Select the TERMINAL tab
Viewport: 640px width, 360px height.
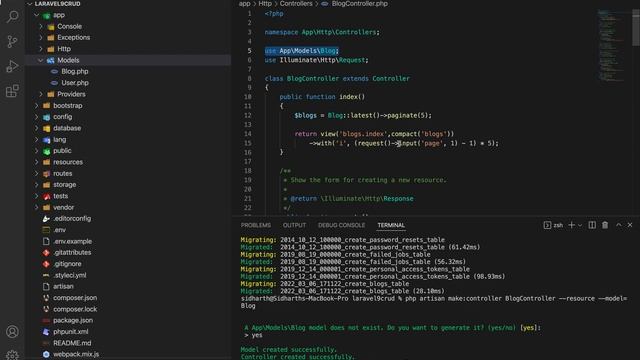tap(391, 225)
